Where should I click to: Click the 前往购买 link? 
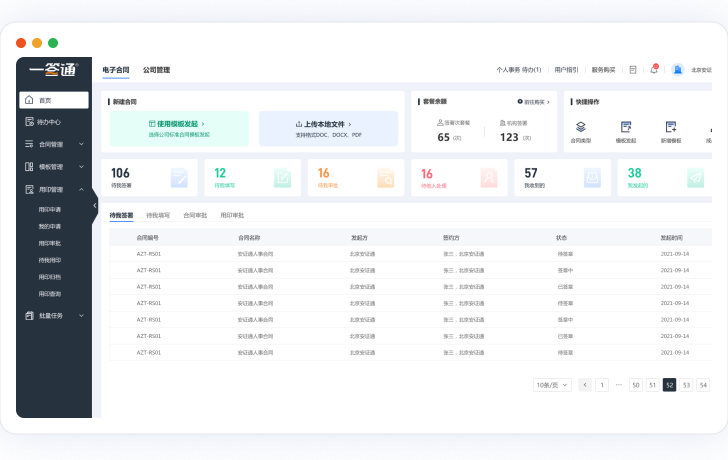[x=533, y=102]
